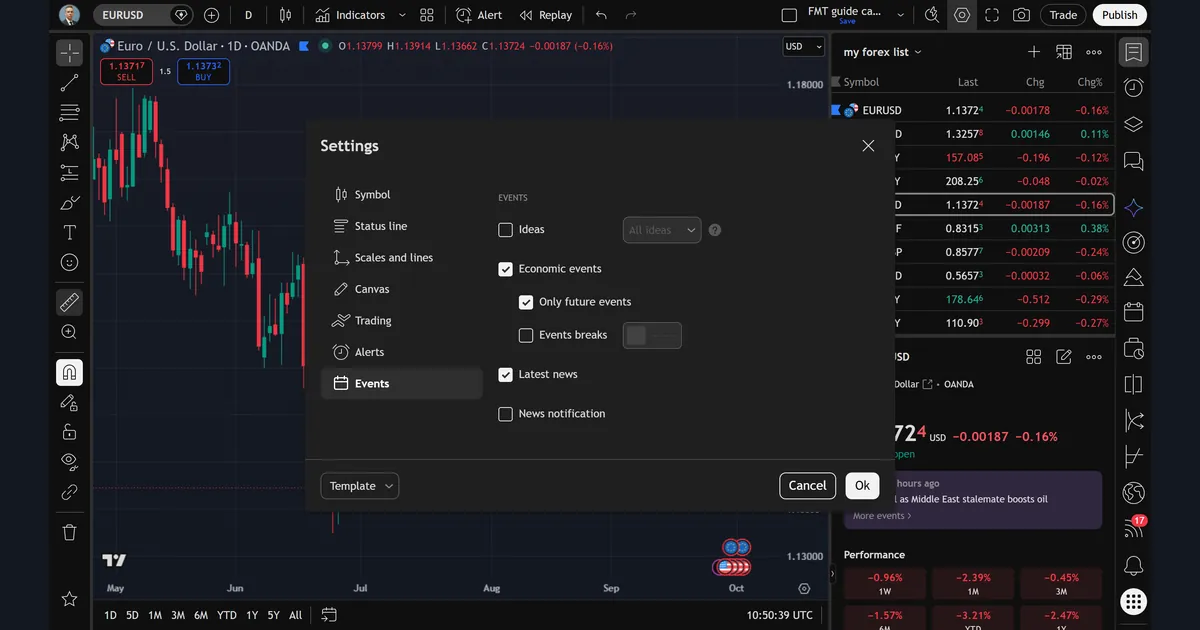Click the Publish button
This screenshot has width=1200, height=630.
tap(1119, 15)
